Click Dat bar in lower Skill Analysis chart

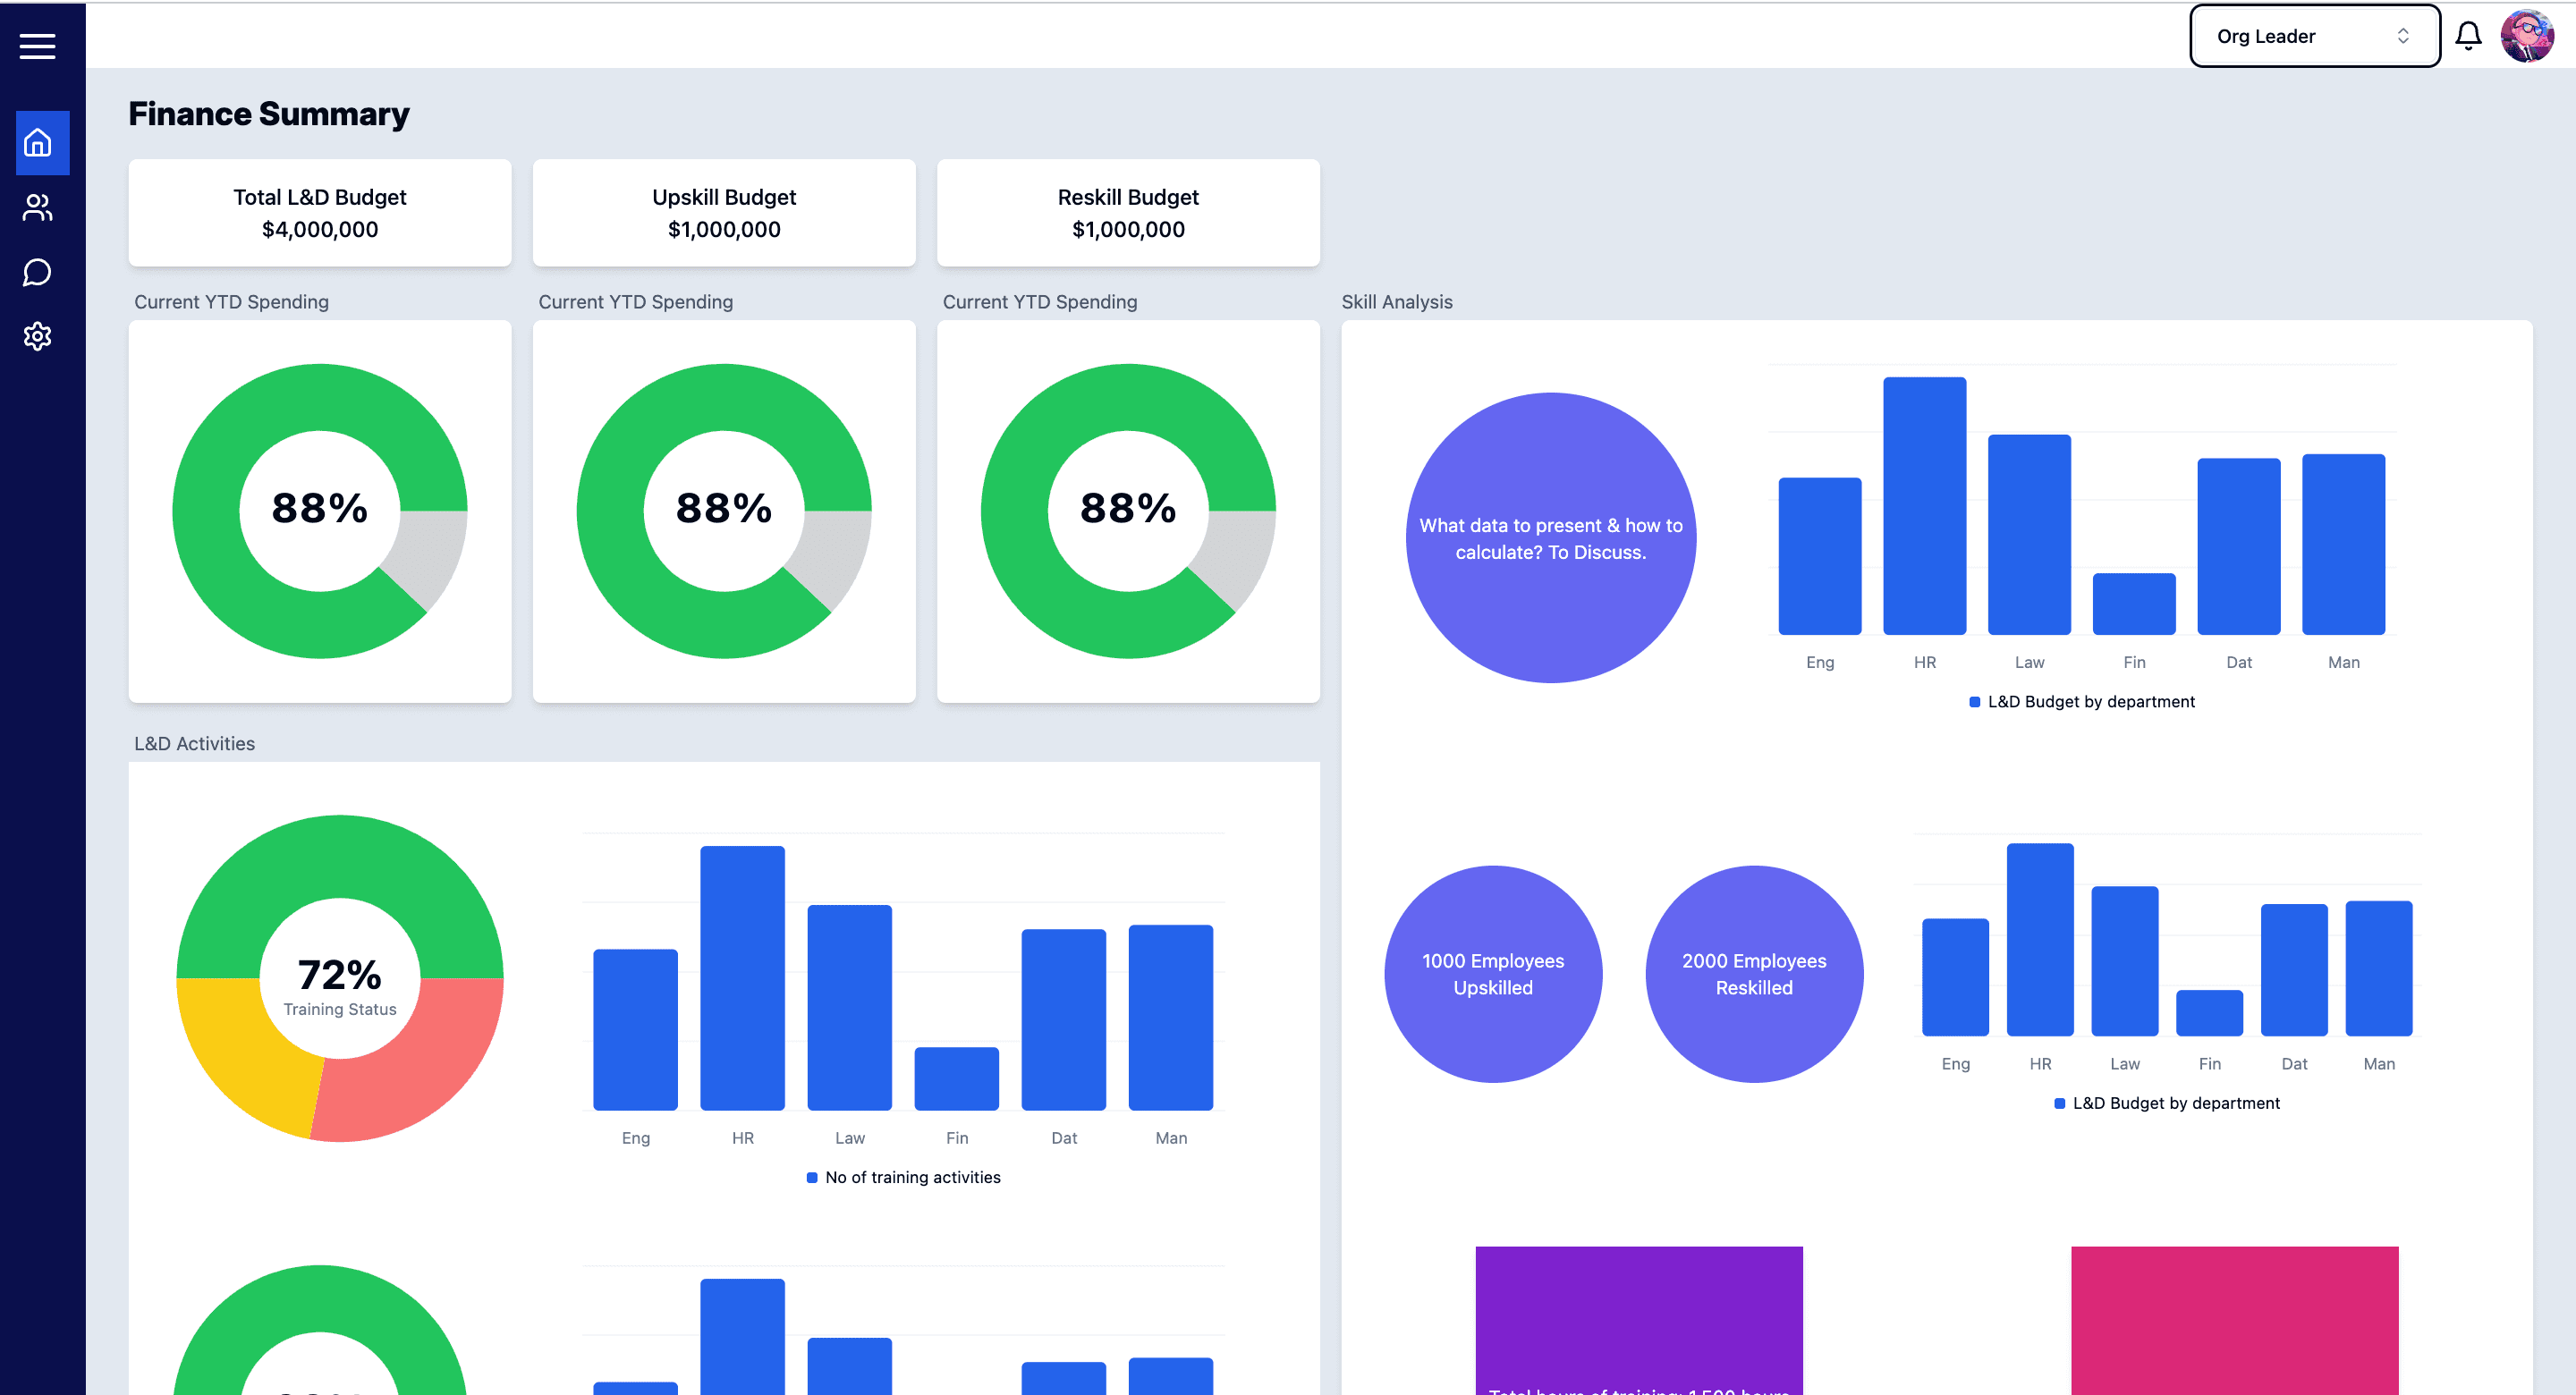click(x=2294, y=970)
